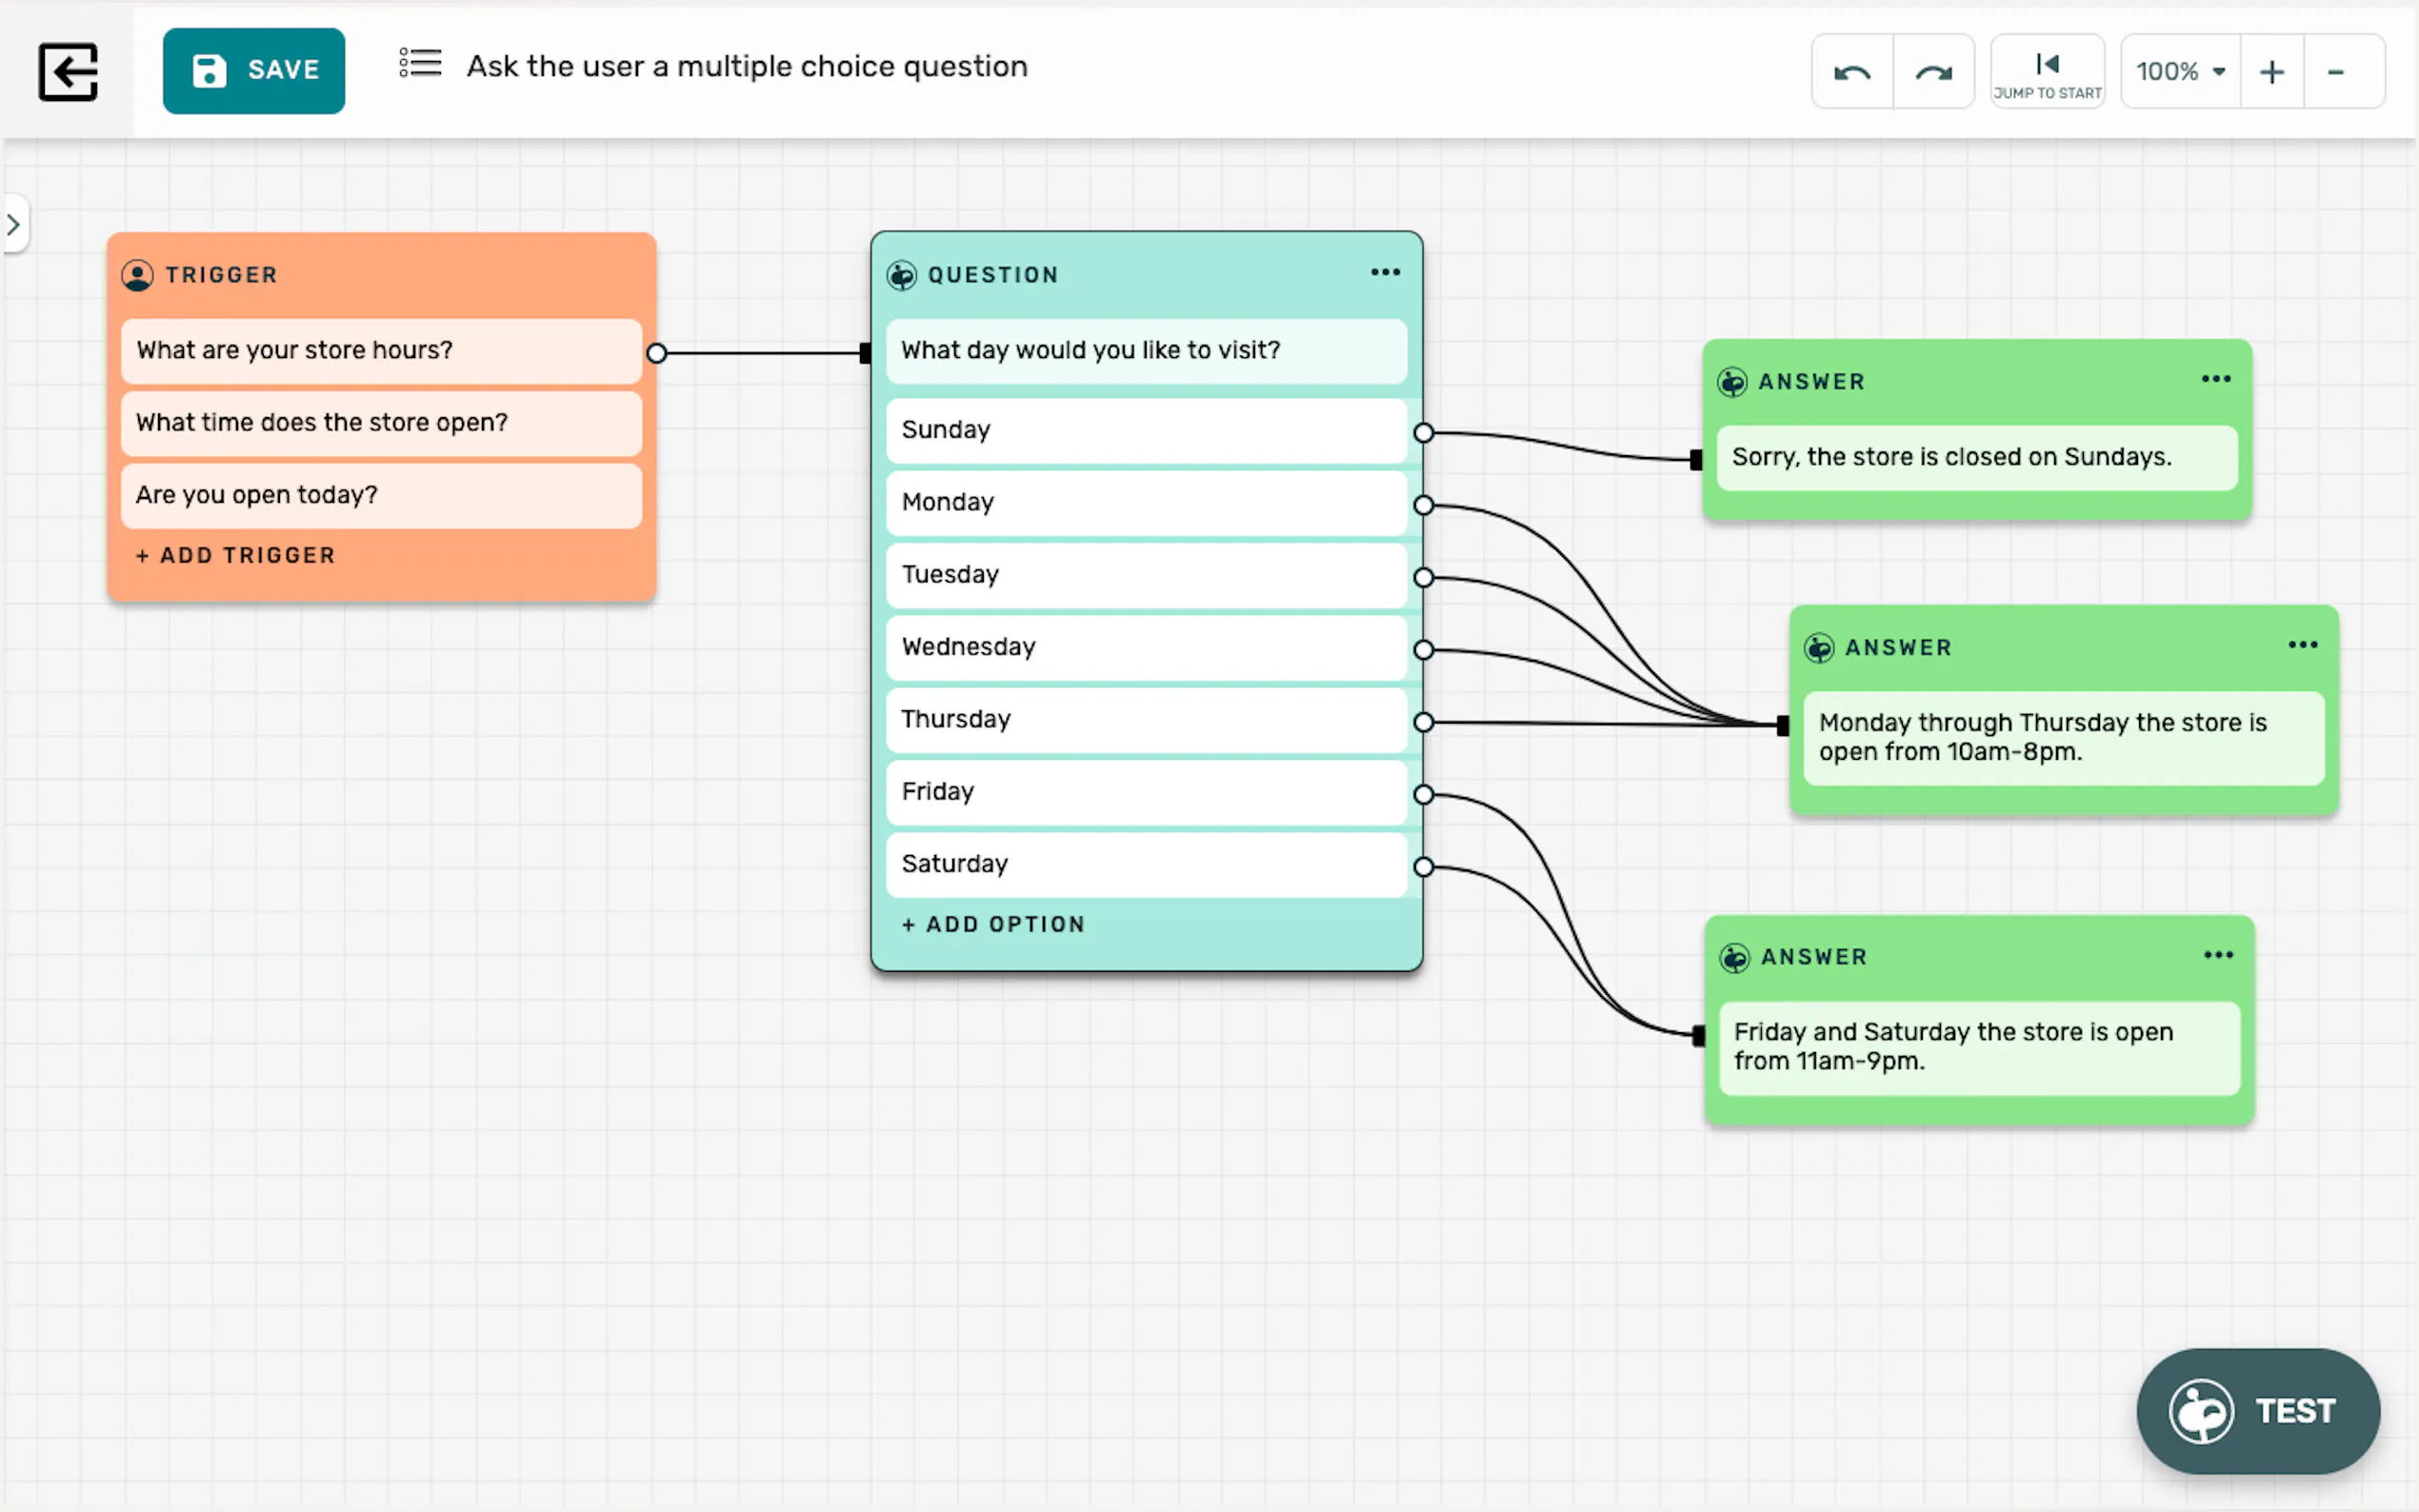
Task: Click the Test chatbot button
Action: point(2258,1410)
